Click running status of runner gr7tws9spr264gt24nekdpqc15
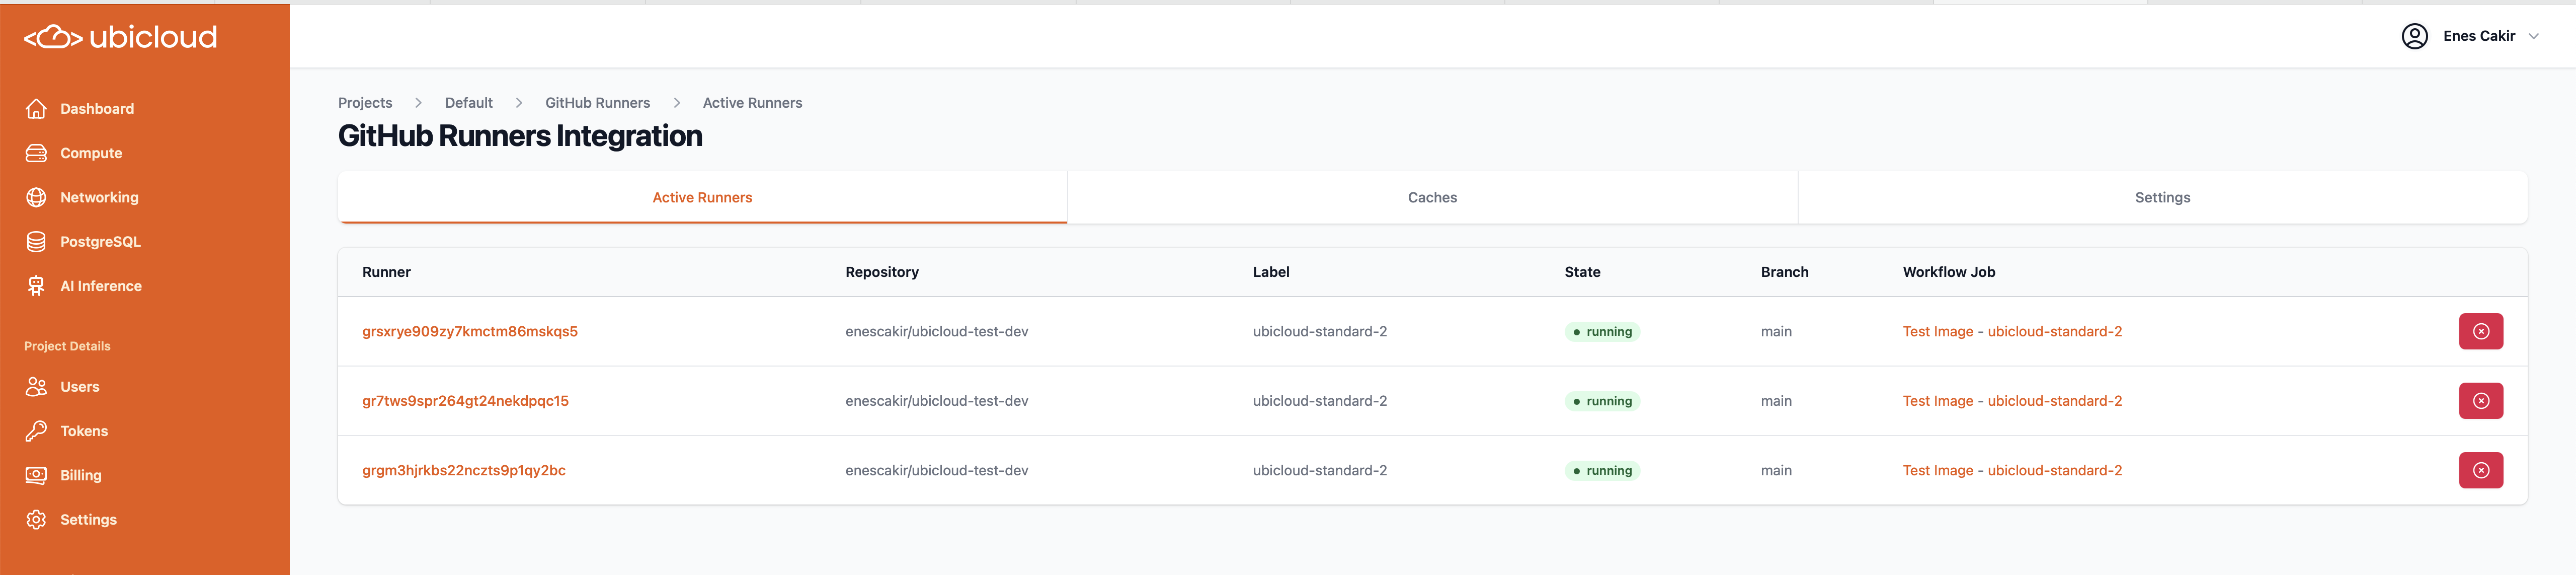This screenshot has height=575, width=2576. [x=1602, y=401]
